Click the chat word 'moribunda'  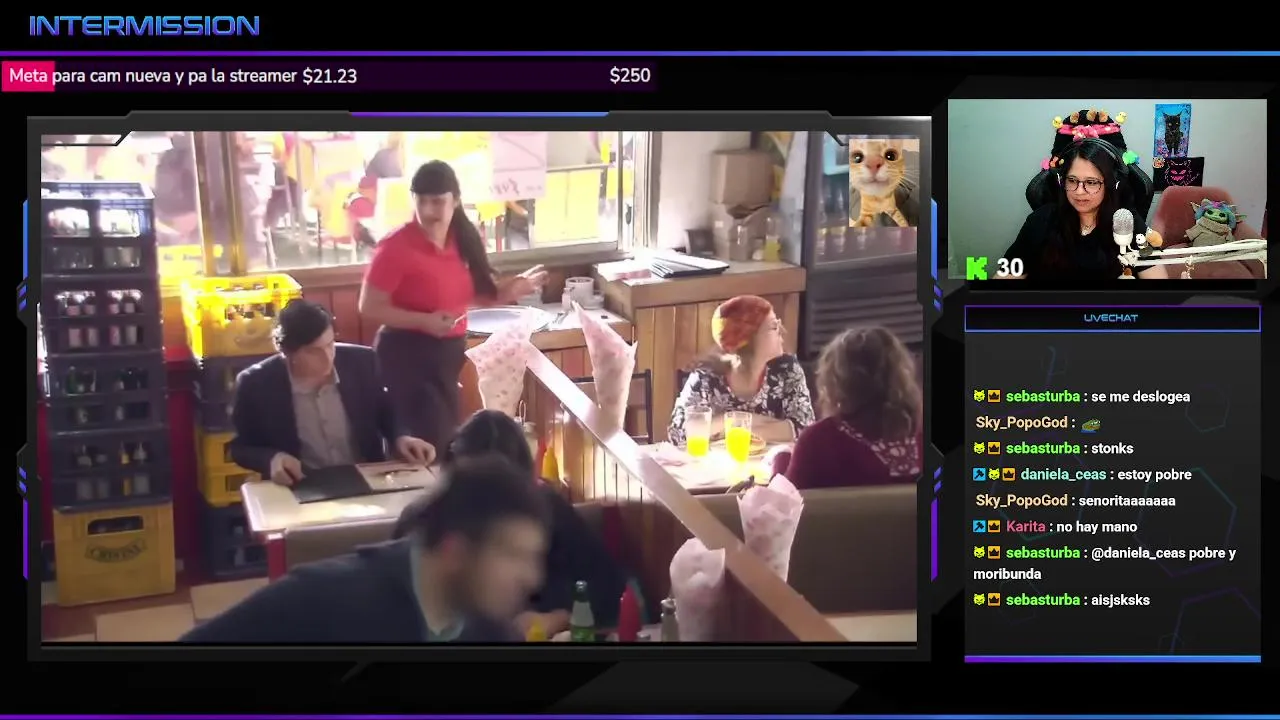tap(1007, 575)
